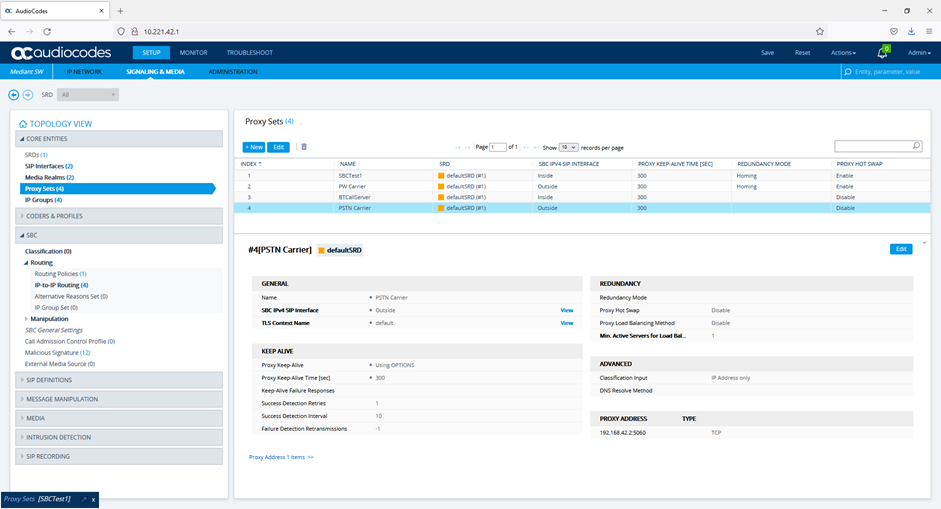The height and width of the screenshot is (509, 941).
Task: Expand the CODERS & PROFILES section
Action: click(119, 216)
